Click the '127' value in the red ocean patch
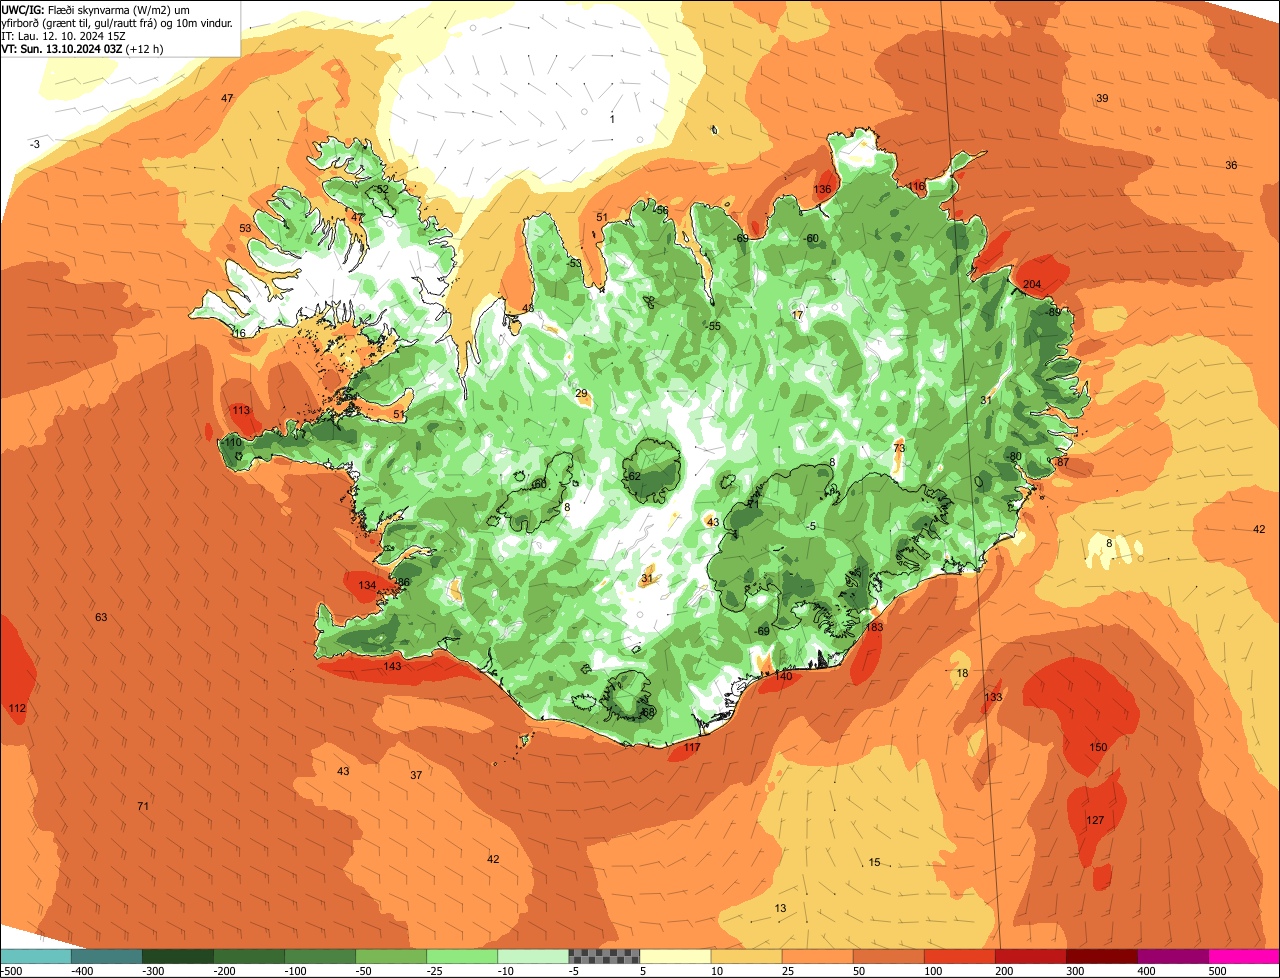1280x978 pixels. pyautogui.click(x=1095, y=821)
